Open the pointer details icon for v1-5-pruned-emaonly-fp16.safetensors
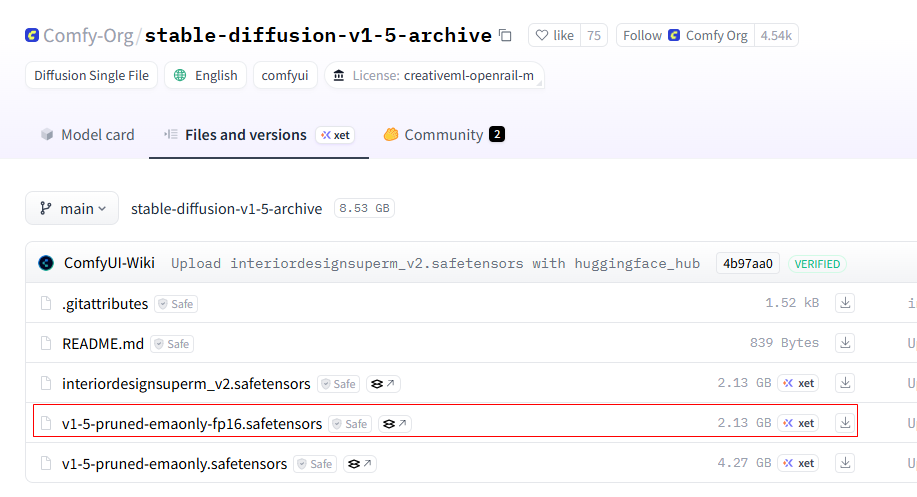917x497 pixels. click(395, 423)
